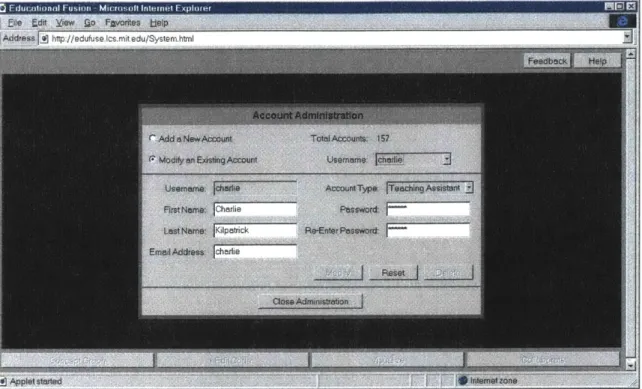
Task: Open the File menu
Action: 15,23
